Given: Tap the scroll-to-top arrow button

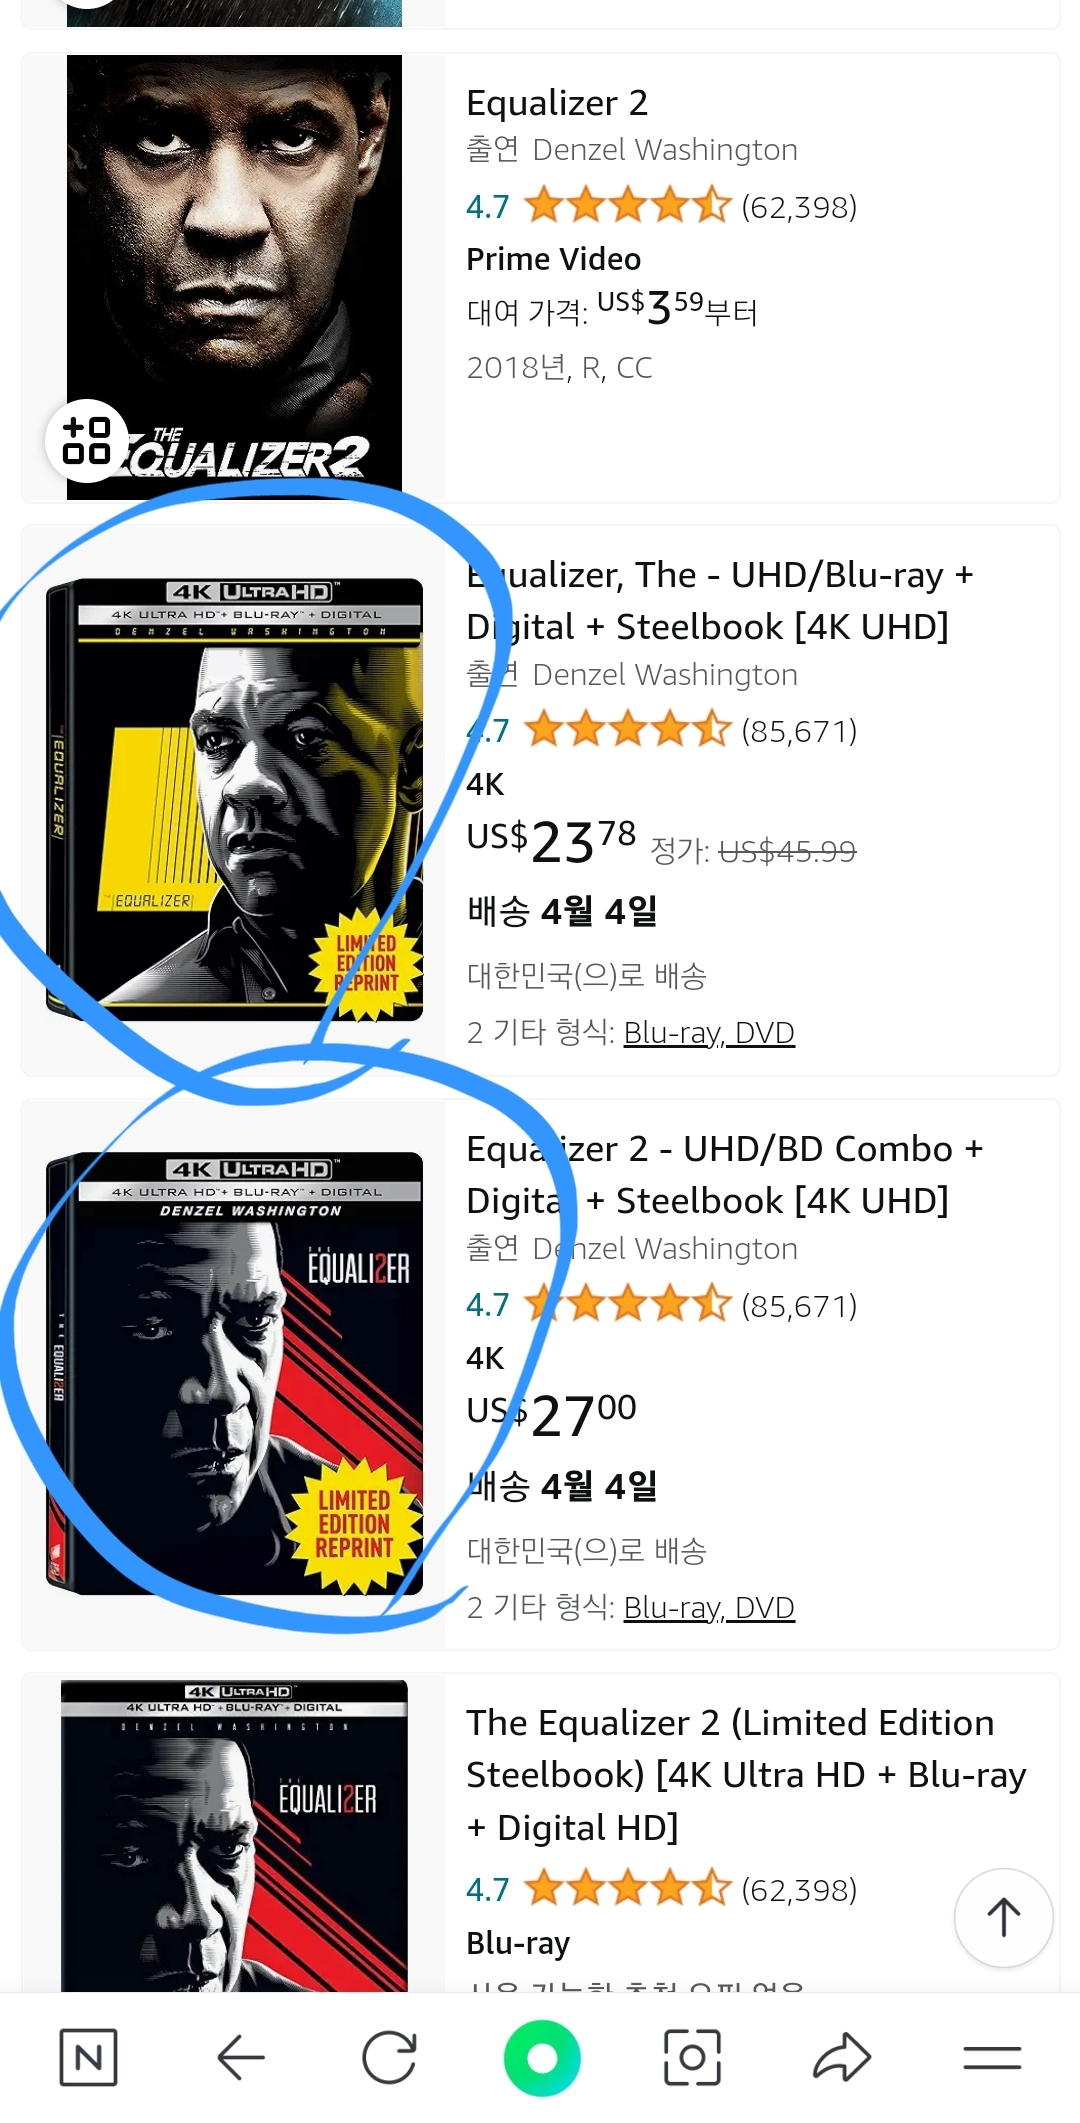Looking at the screenshot, I should pos(1003,1917).
